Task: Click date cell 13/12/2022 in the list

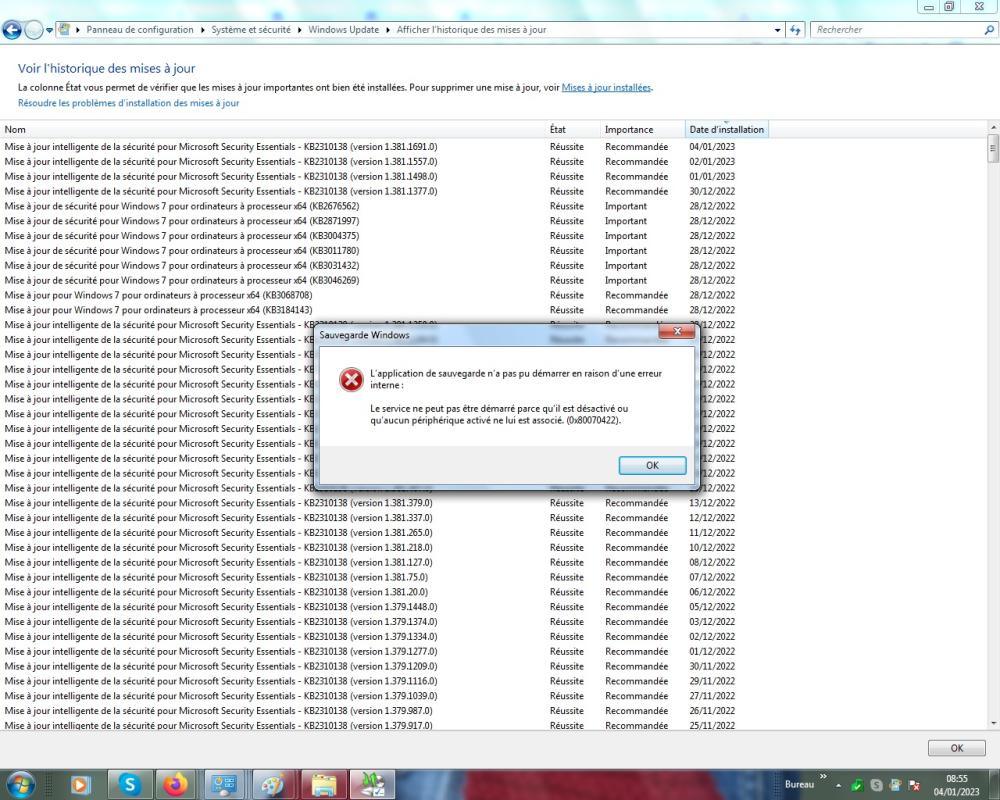Action: [x=712, y=503]
